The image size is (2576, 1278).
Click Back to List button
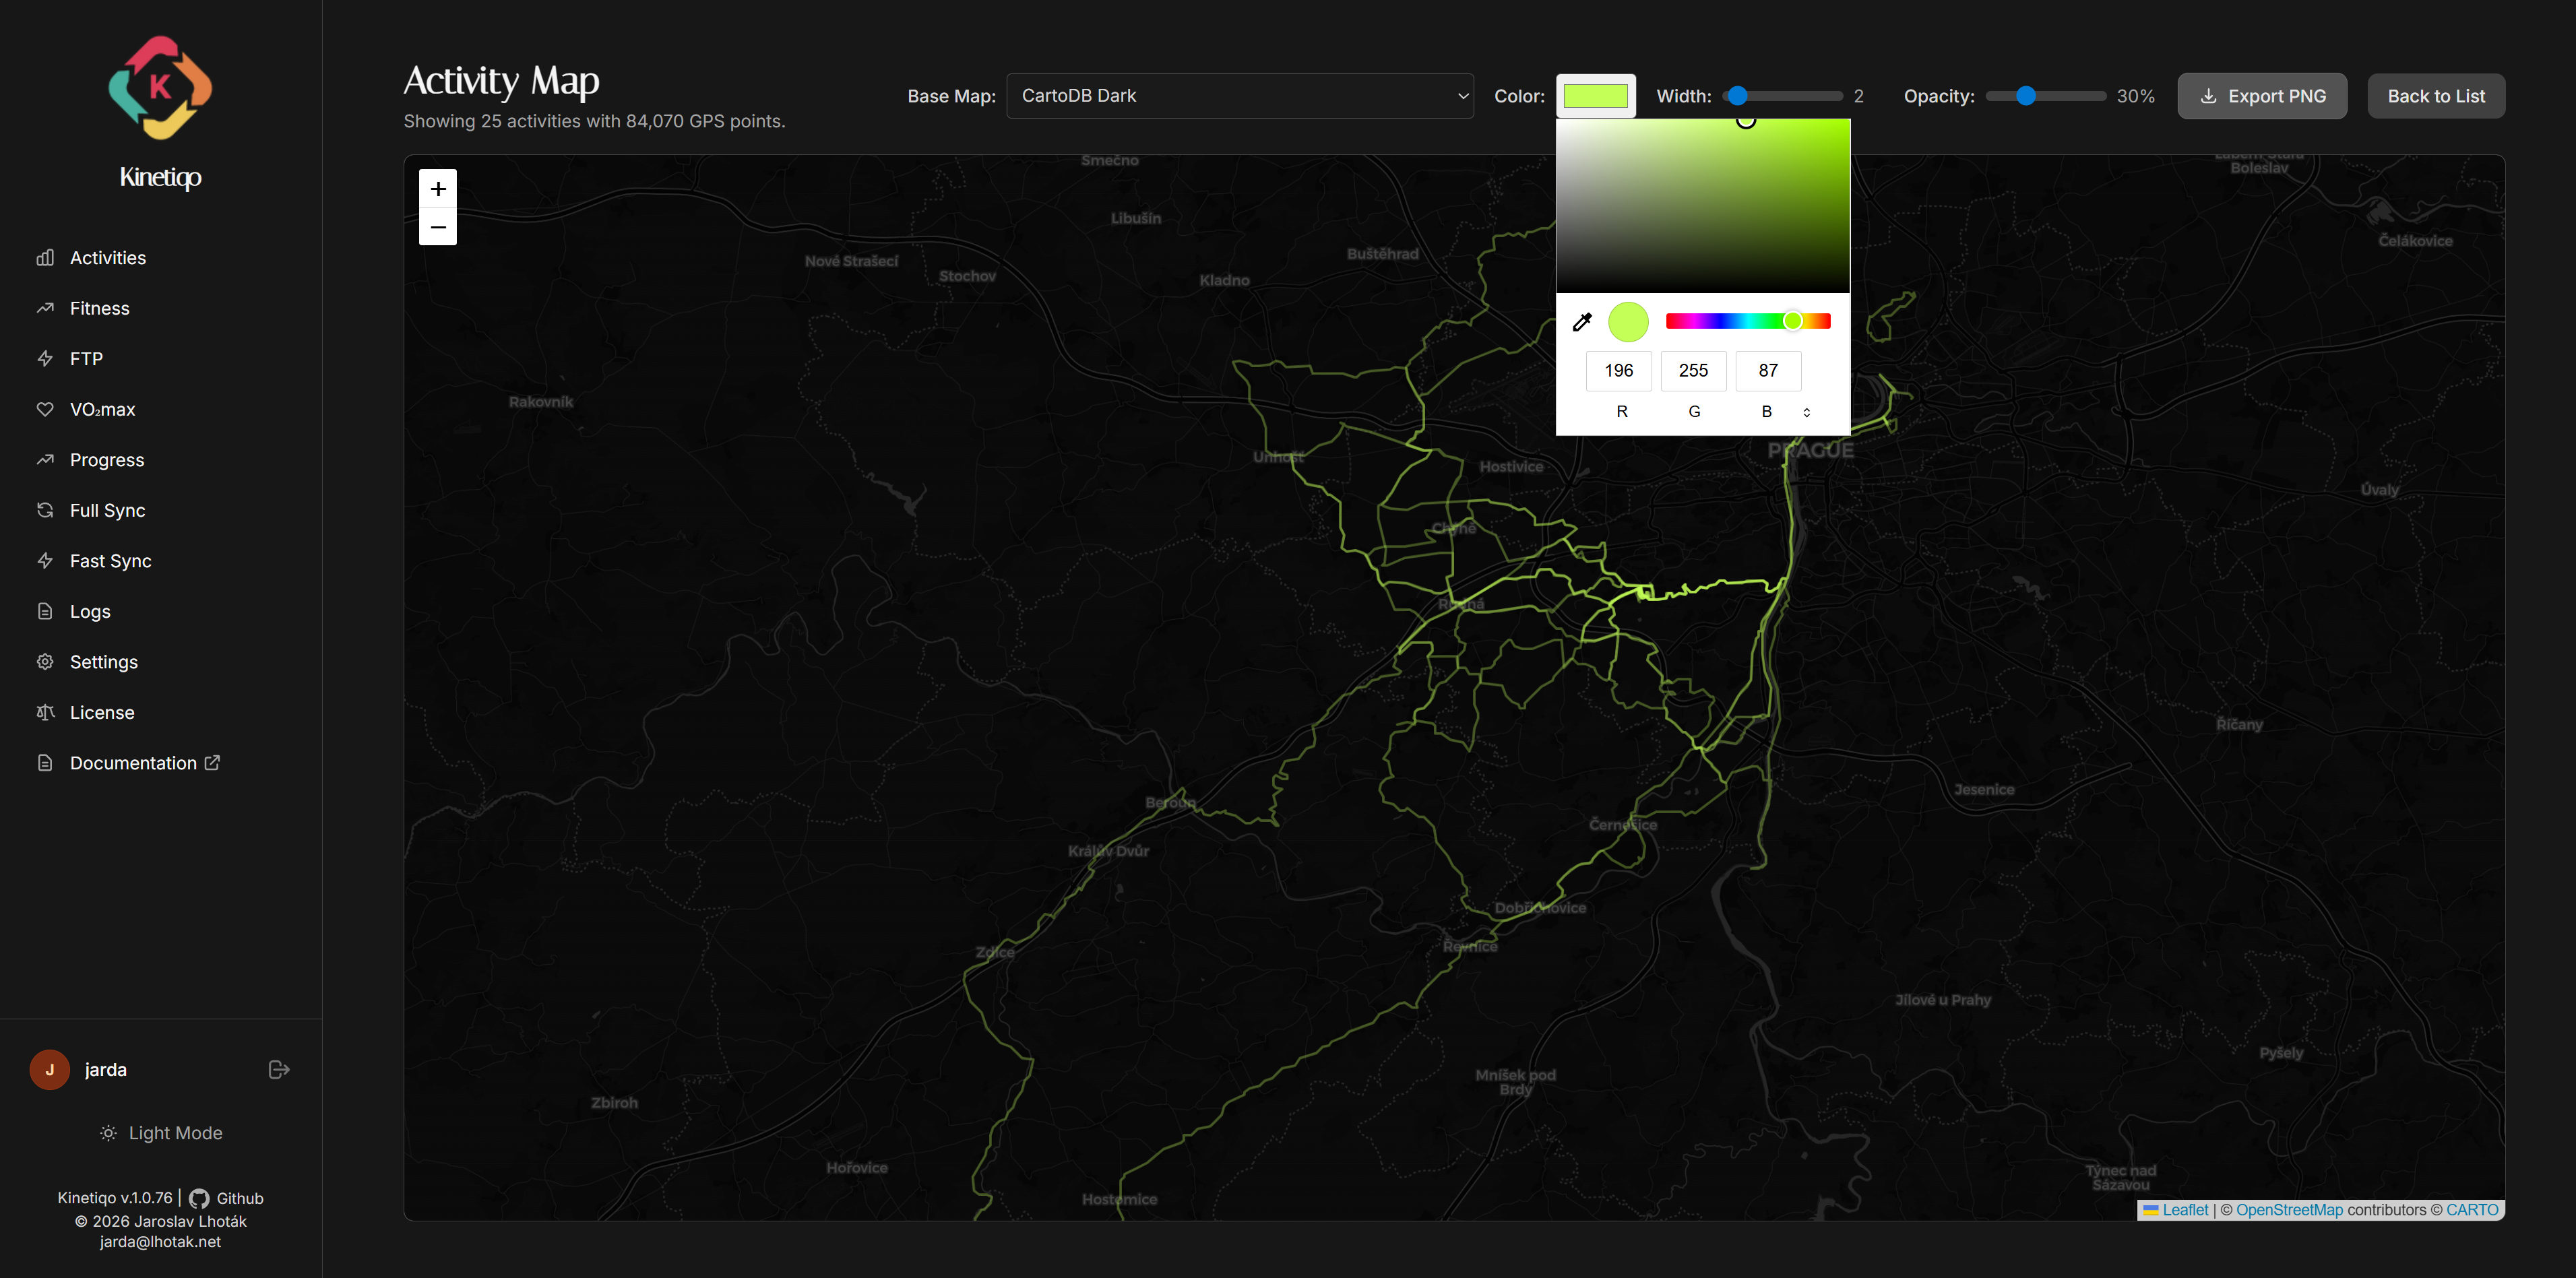coord(2436,96)
